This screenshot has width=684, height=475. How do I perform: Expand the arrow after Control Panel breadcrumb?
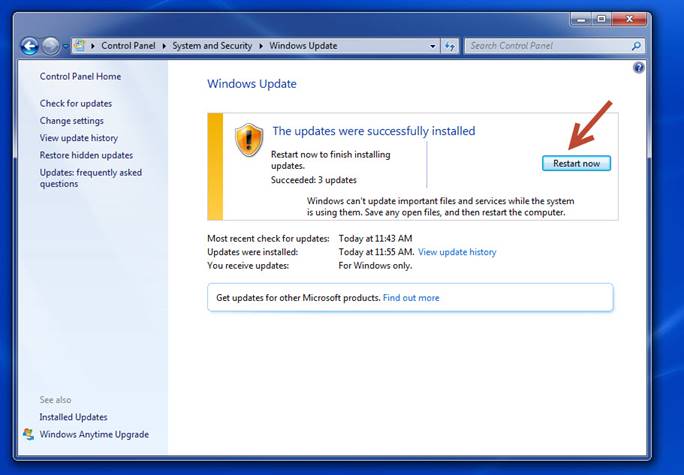tap(167, 46)
